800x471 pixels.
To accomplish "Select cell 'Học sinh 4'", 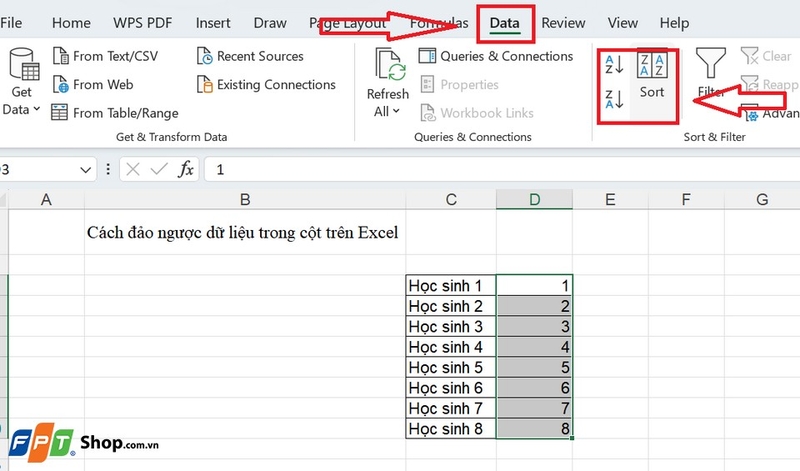I will point(451,346).
